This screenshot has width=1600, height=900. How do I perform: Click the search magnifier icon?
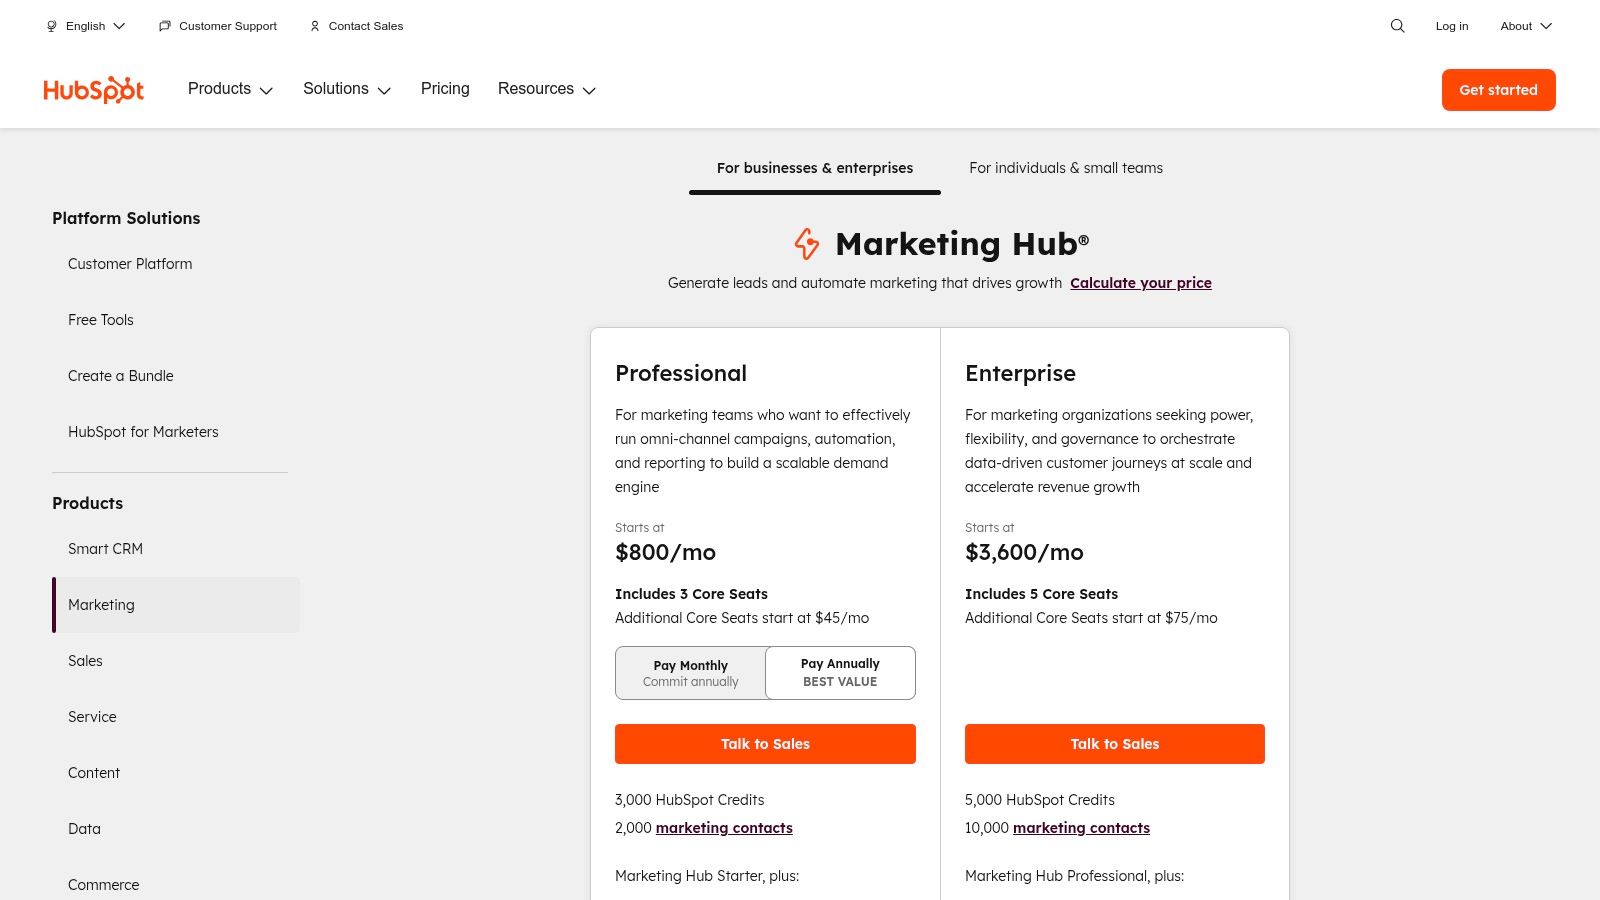1396,26
